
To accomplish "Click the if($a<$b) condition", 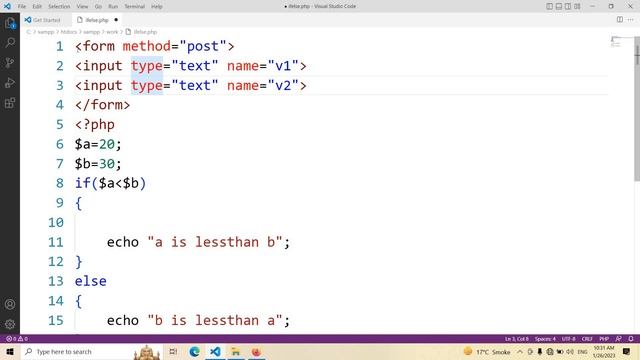I will coord(110,183).
